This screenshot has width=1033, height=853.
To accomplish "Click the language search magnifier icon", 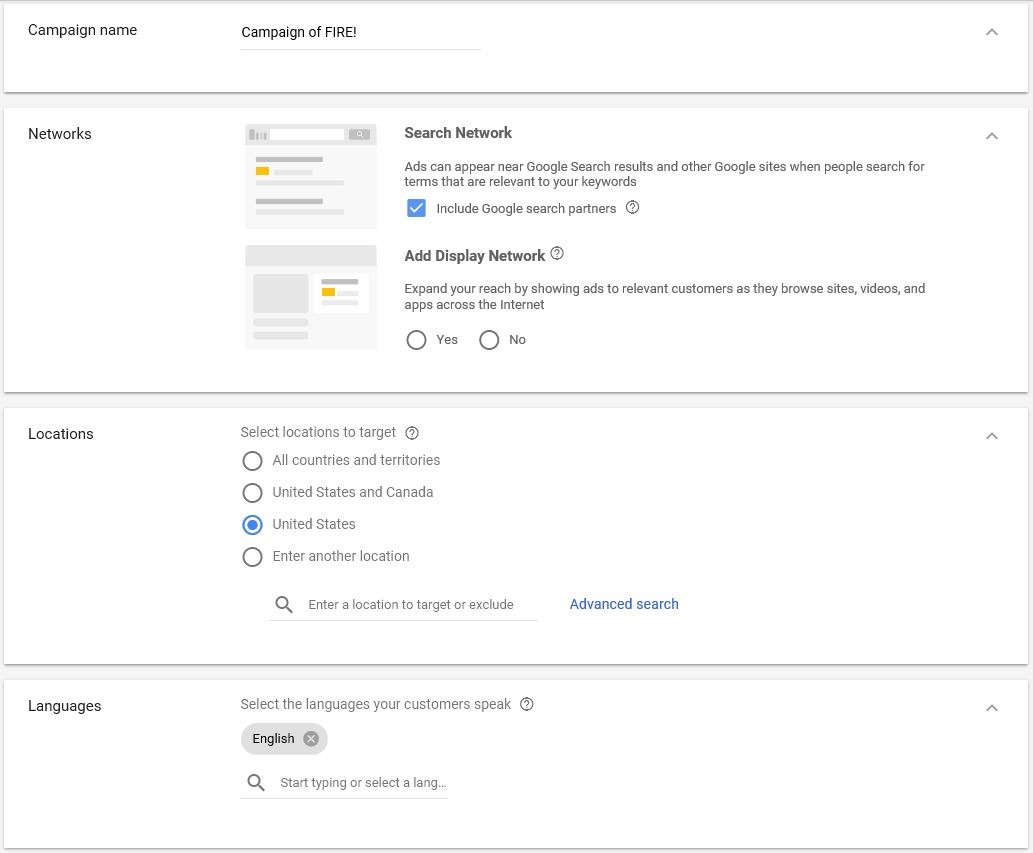I will pyautogui.click(x=256, y=783).
